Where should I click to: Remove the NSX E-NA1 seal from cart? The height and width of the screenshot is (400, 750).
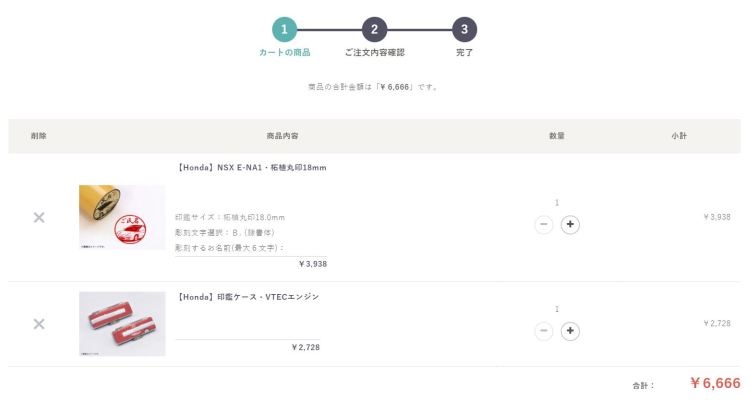tap(39, 217)
